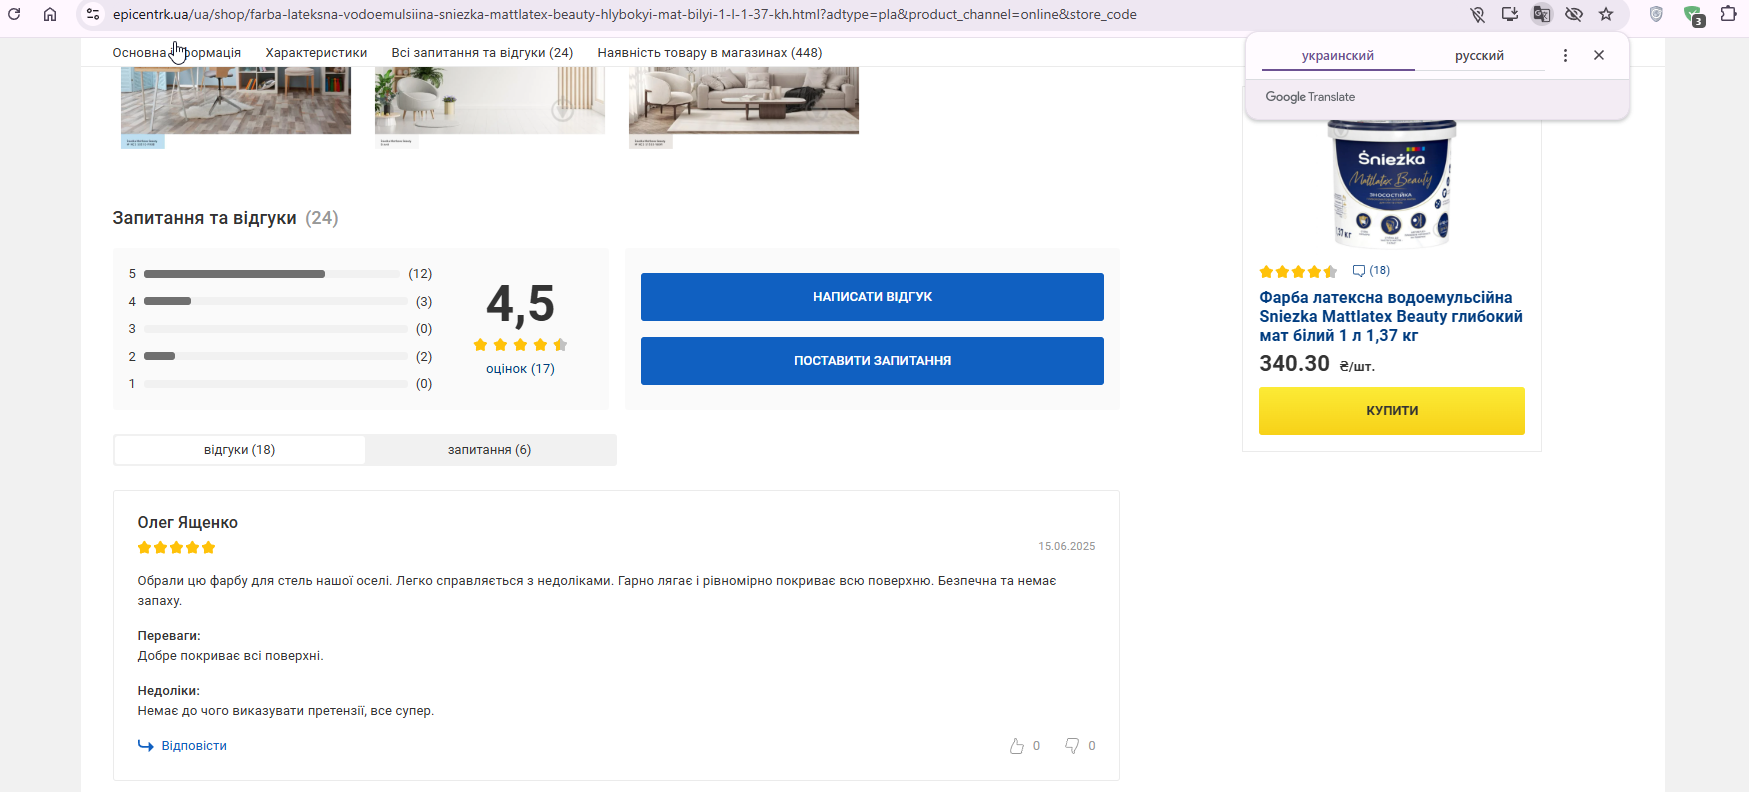Open the install app icon in address bar
Image resolution: width=1749 pixels, height=792 pixels.
coord(1509,14)
